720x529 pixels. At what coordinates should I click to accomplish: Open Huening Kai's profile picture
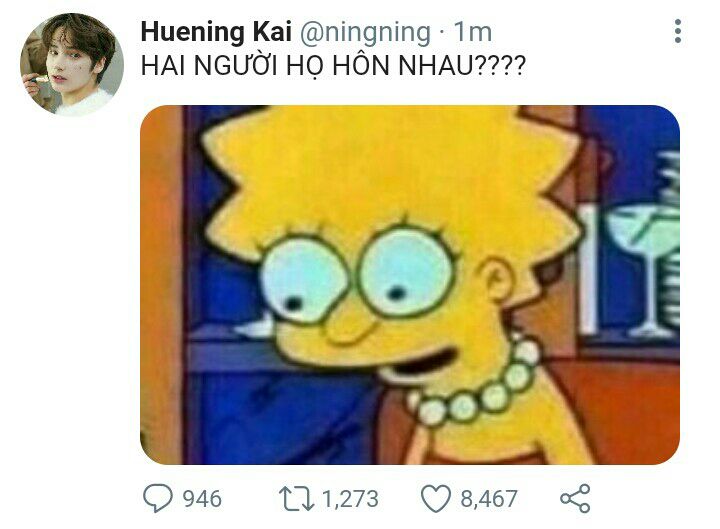click(x=72, y=64)
